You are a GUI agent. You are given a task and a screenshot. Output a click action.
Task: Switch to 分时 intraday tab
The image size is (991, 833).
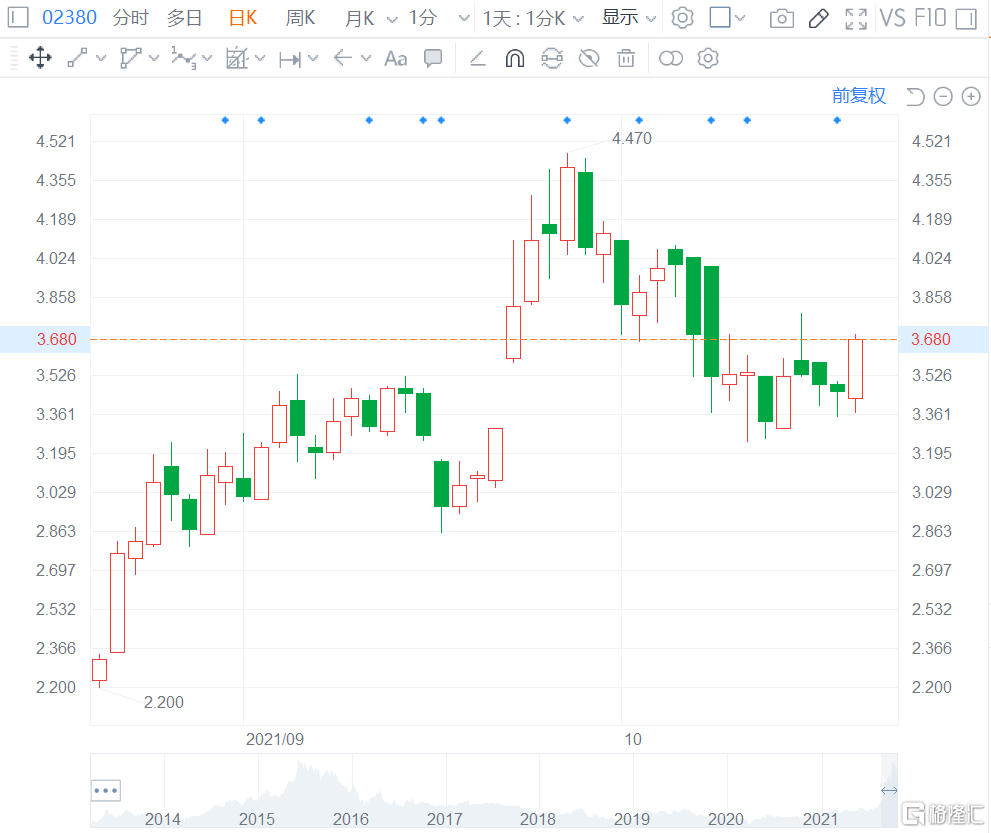[130, 18]
